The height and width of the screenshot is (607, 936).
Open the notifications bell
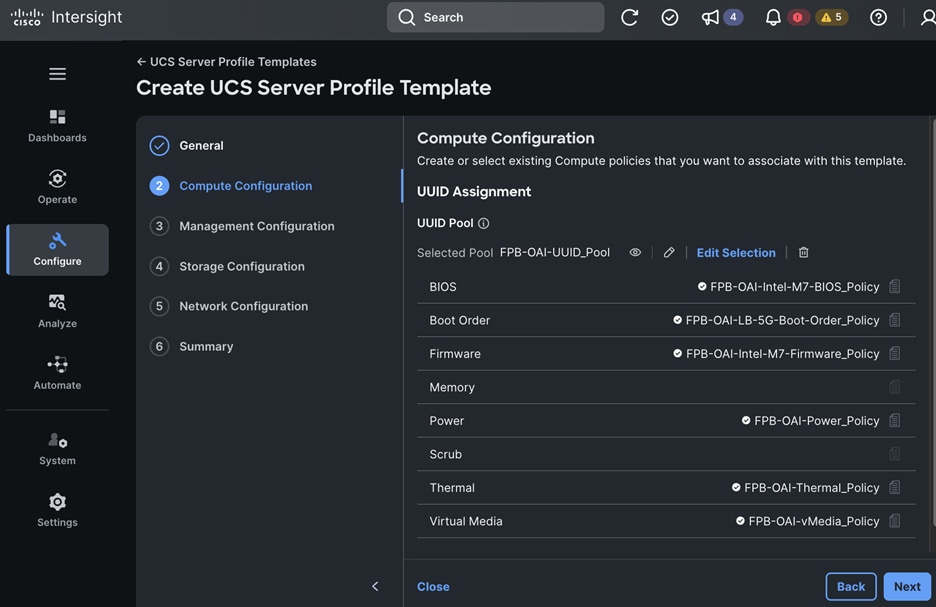point(773,17)
